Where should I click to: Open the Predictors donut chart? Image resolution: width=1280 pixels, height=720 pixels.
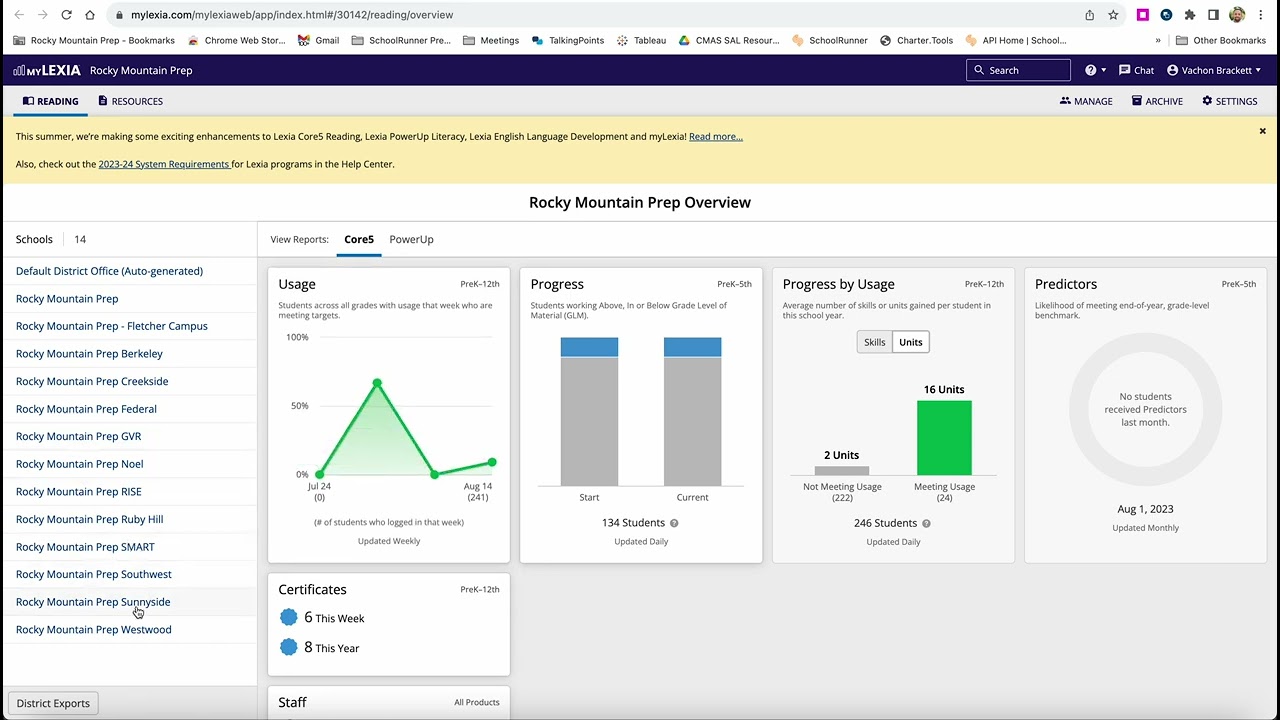click(1145, 410)
